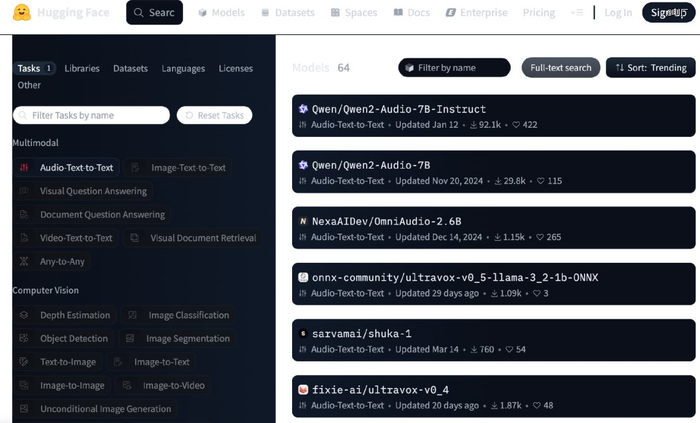Enable the Any-to-Any task filter
The image size is (700, 423).
click(52, 261)
